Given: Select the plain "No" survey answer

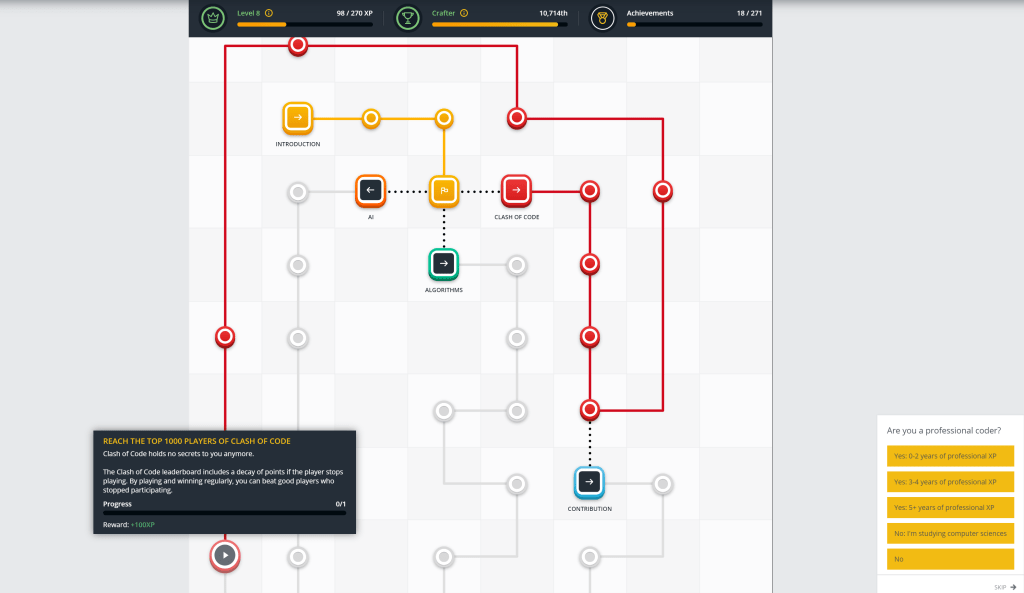Looking at the screenshot, I should (950, 560).
